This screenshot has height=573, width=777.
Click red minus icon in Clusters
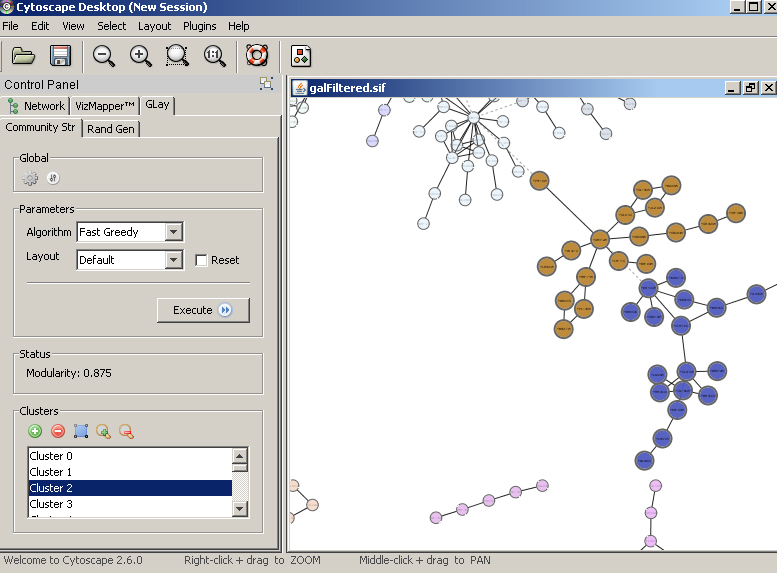58,431
